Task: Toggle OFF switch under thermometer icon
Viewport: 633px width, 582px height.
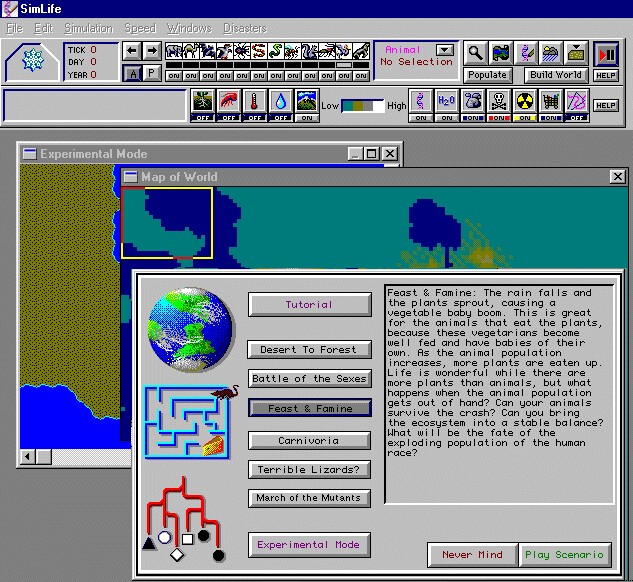Action: tap(254, 118)
